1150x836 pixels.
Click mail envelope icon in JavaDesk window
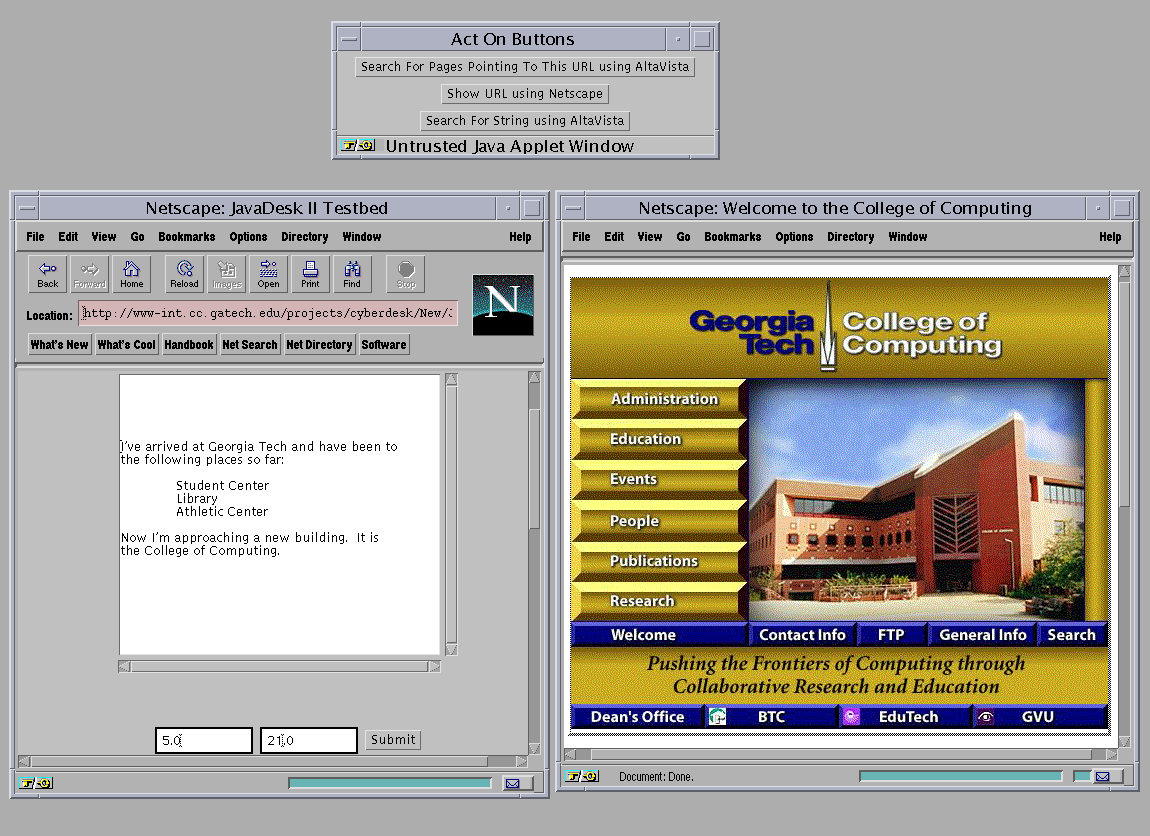pyautogui.click(x=512, y=784)
